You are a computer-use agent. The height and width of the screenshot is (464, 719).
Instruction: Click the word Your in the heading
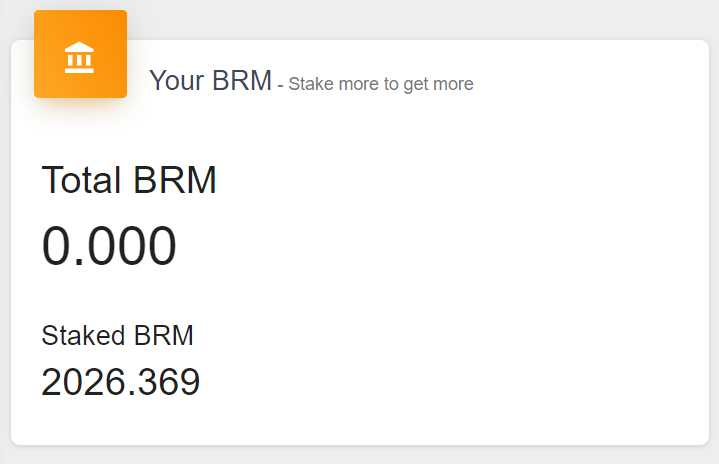pyautogui.click(x=177, y=81)
